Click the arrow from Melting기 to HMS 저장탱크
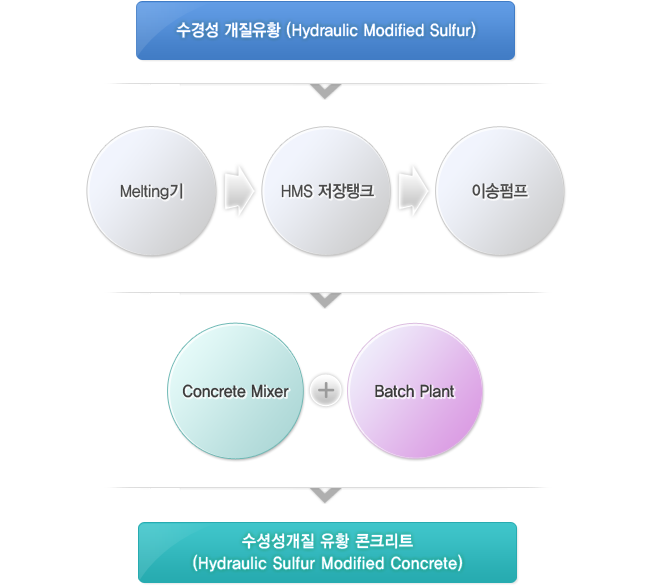Image resolution: width=650 pixels, height=585 pixels. pos(239,191)
